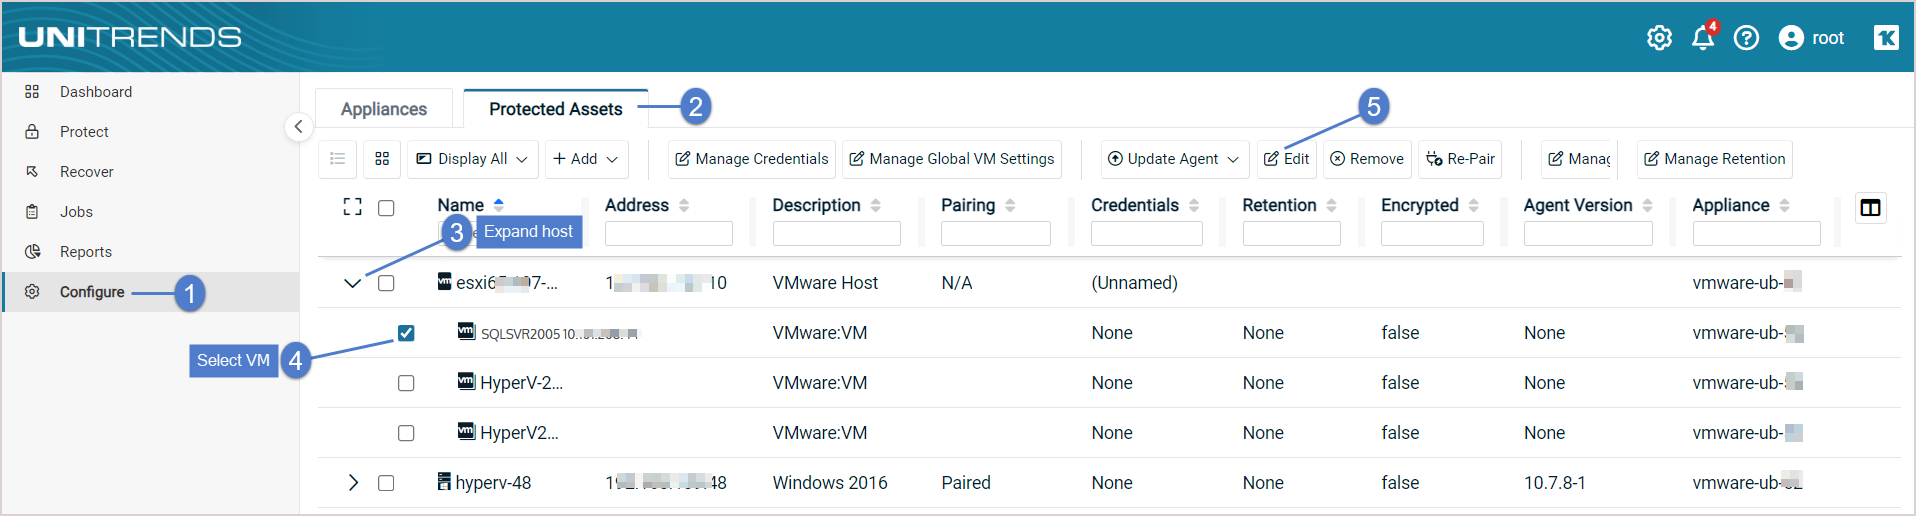Viewport: 1916px width, 516px height.
Task: Open column chooser icon at table right
Action: [1870, 208]
